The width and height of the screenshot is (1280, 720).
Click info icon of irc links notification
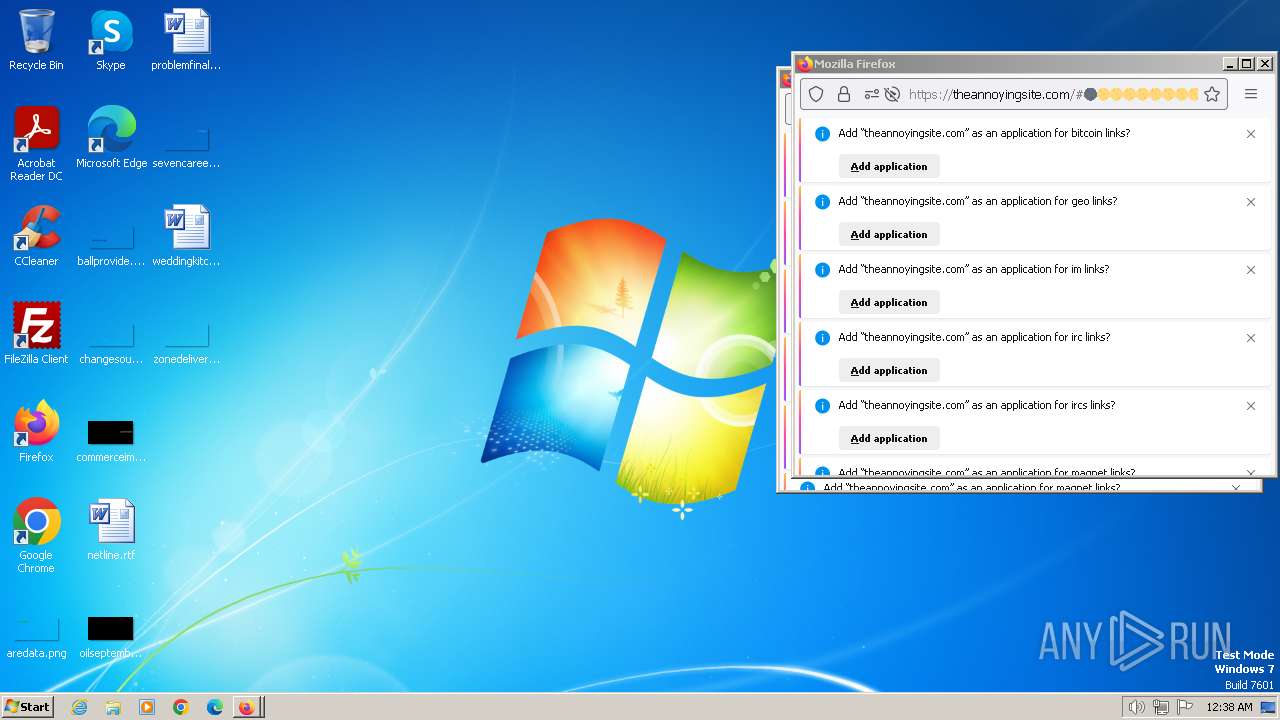pos(822,338)
